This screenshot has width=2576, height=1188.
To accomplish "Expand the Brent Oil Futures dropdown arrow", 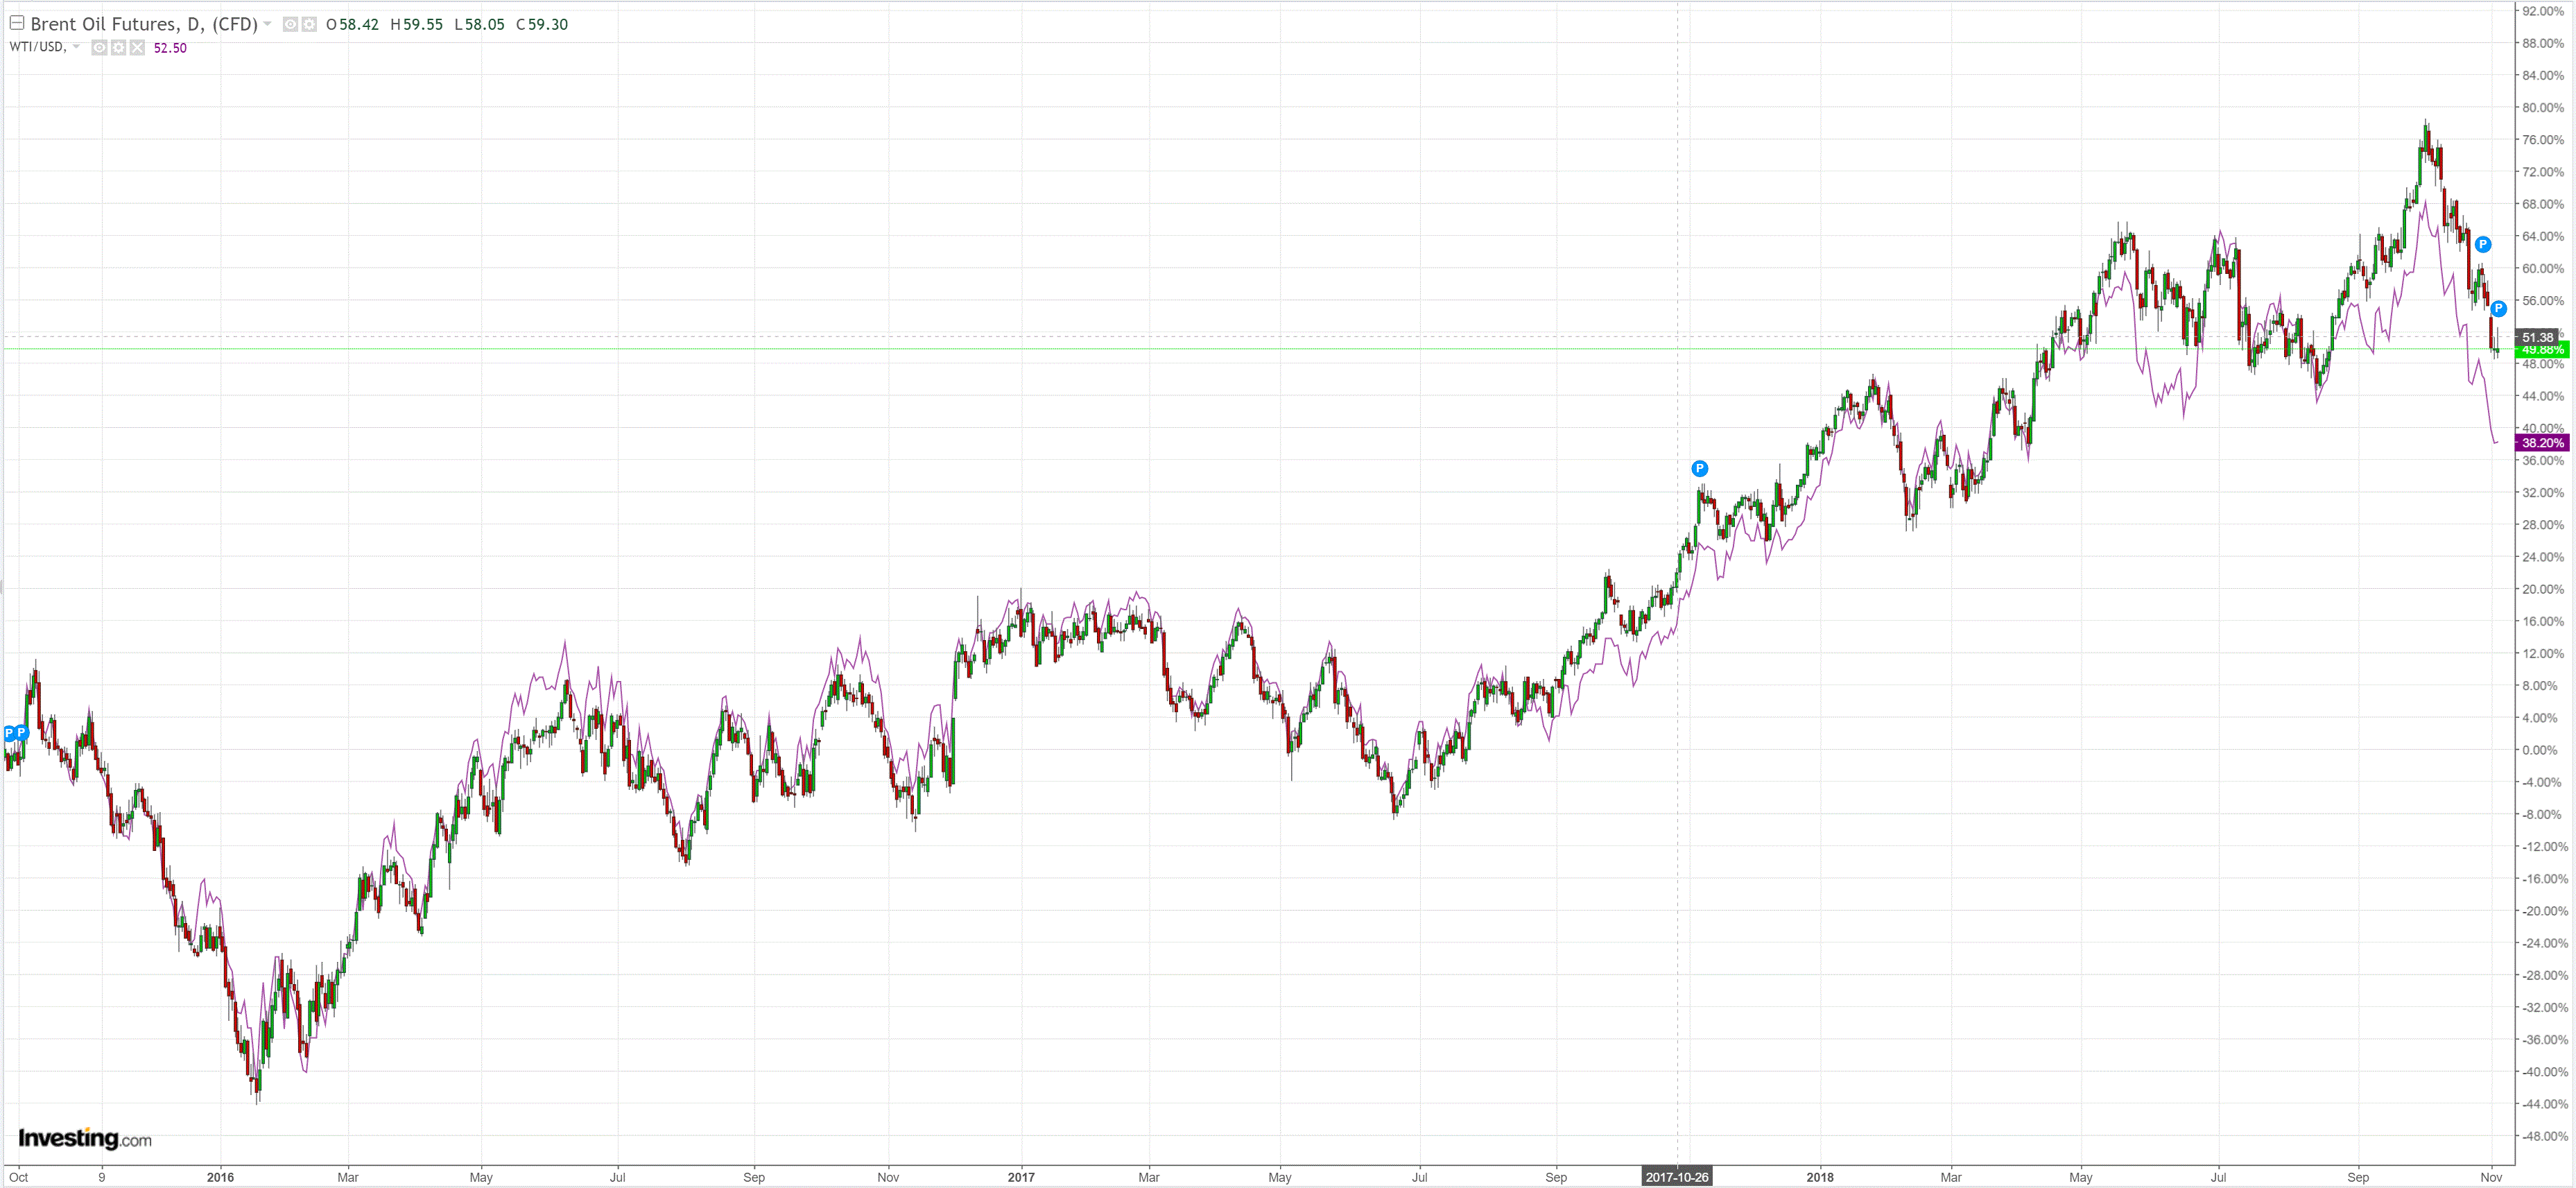I will (268, 24).
